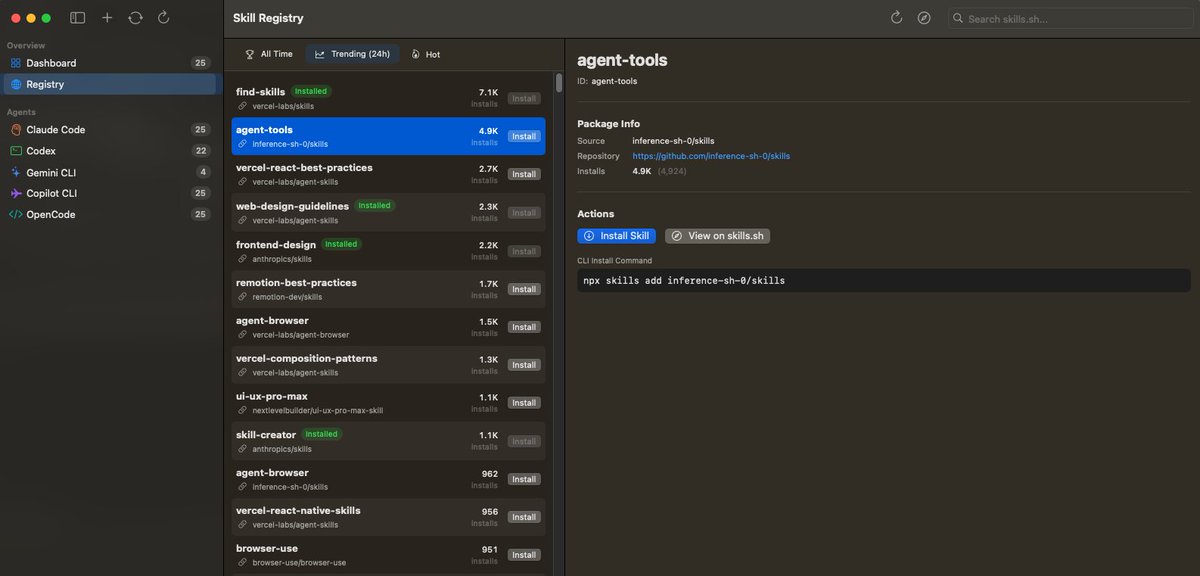Click the OpenCode brackets icon
Image resolution: width=1200 pixels, height=576 pixels.
tap(16, 214)
